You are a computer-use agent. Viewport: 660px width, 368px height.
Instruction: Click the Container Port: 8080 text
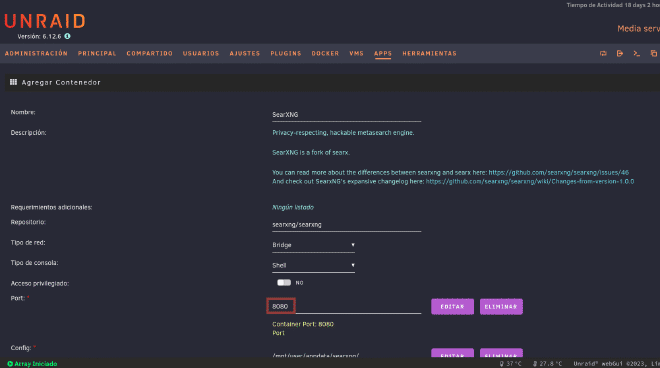(303, 324)
